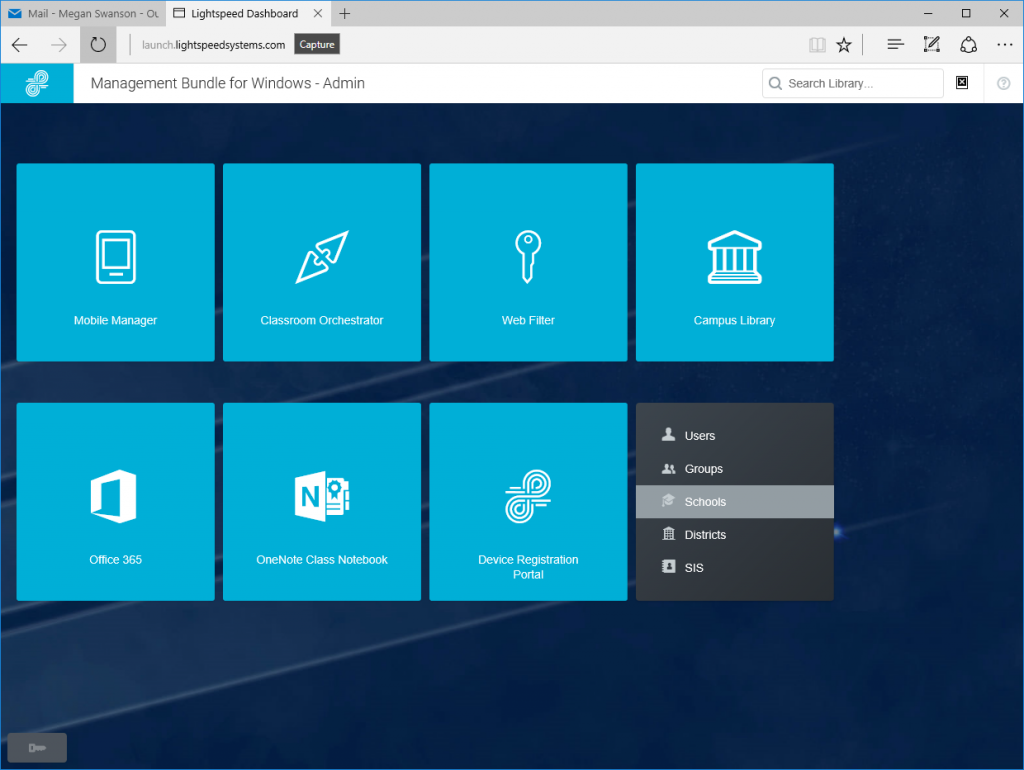Go back with browser back arrow
Viewport: 1024px width, 770px height.
click(x=20, y=44)
